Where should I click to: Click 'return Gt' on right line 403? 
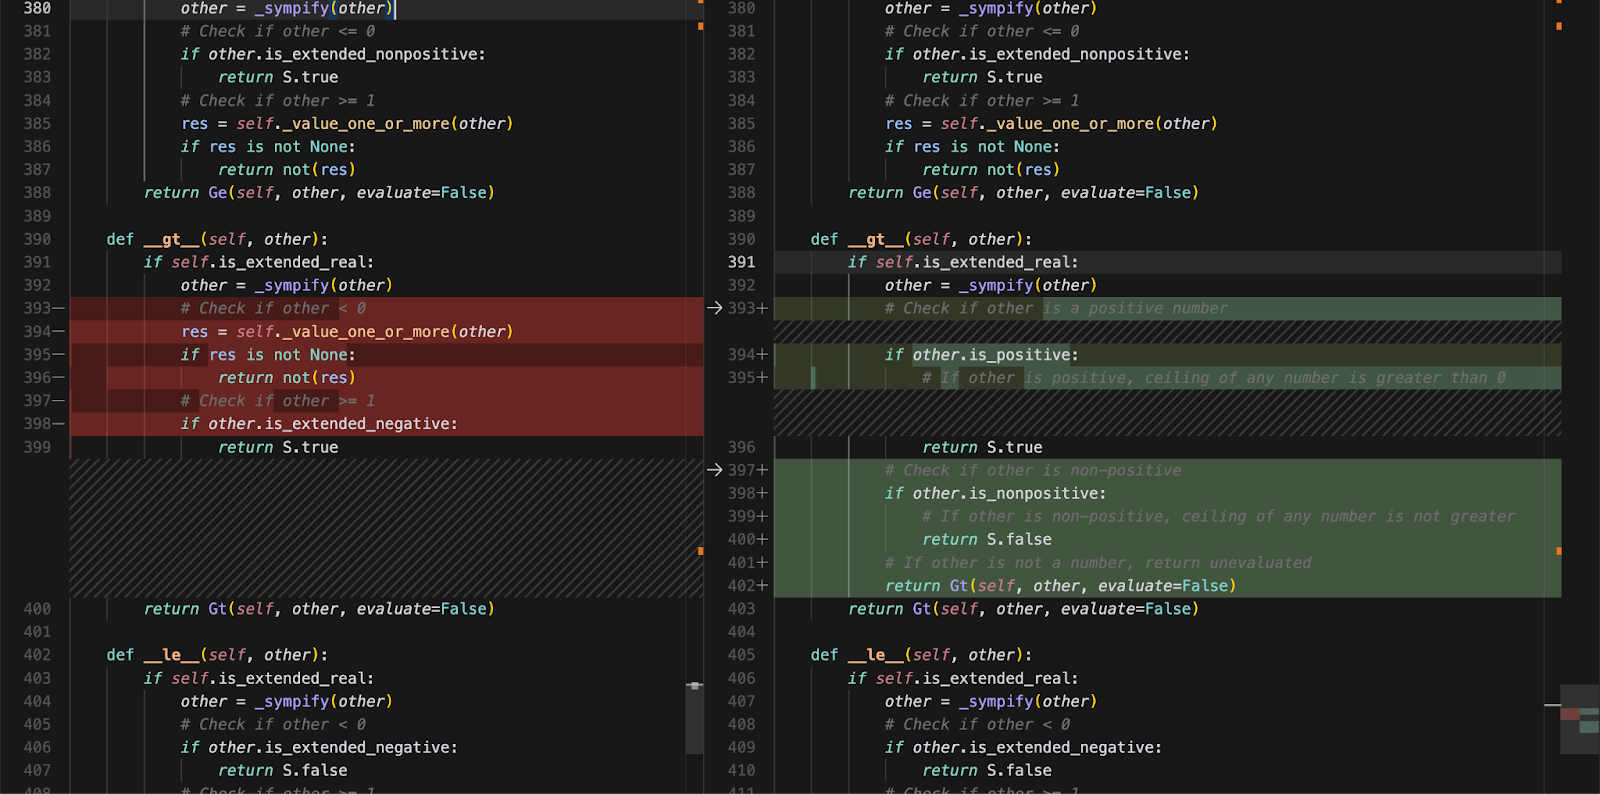click(1023, 608)
